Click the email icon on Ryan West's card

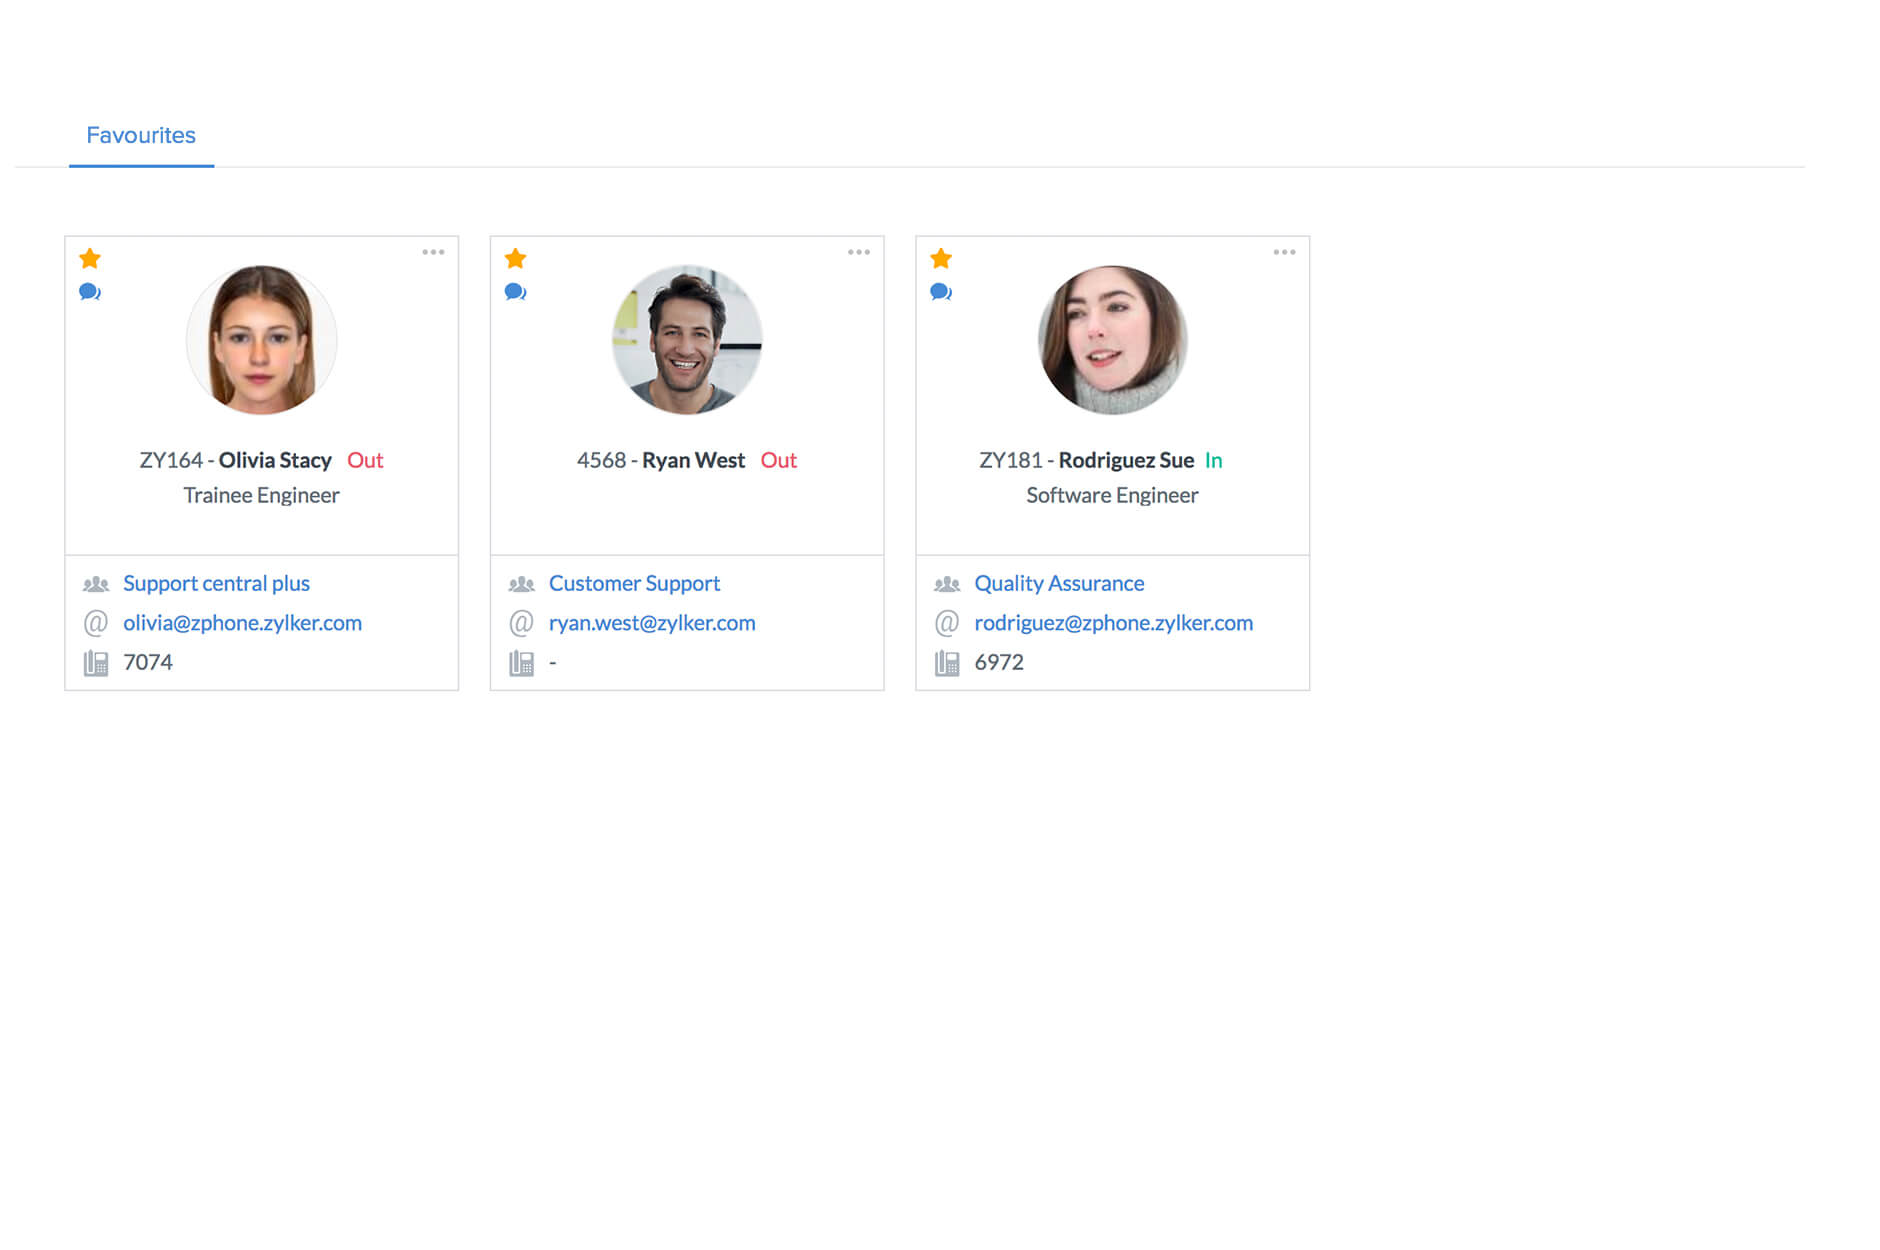click(520, 622)
